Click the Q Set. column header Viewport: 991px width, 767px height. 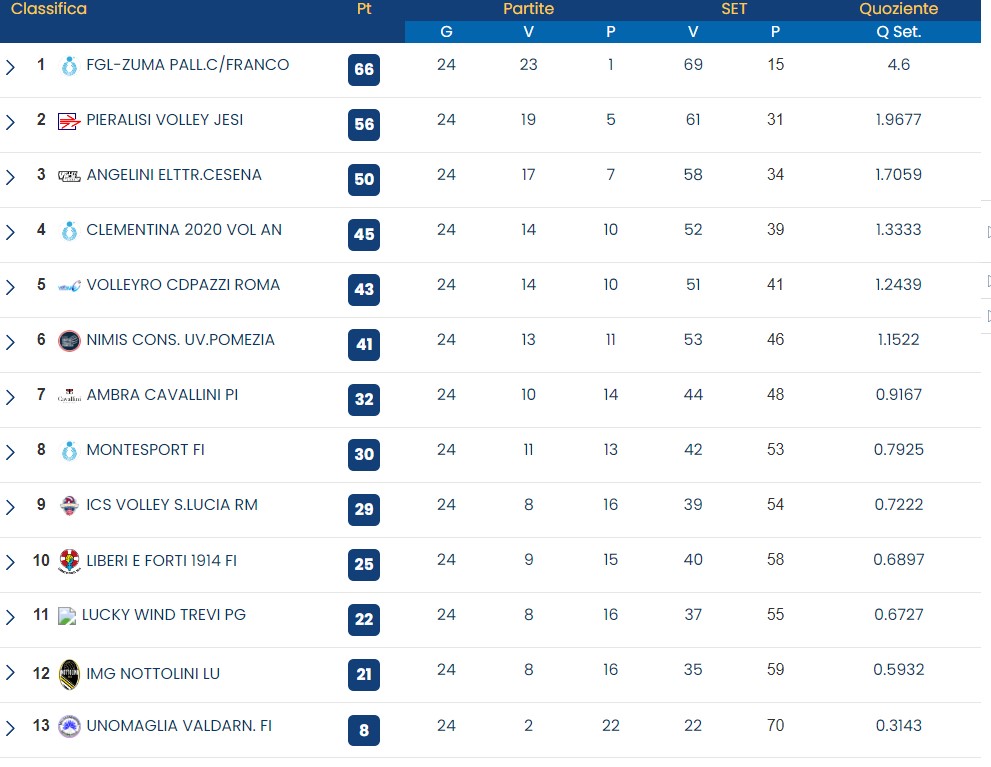[x=898, y=32]
